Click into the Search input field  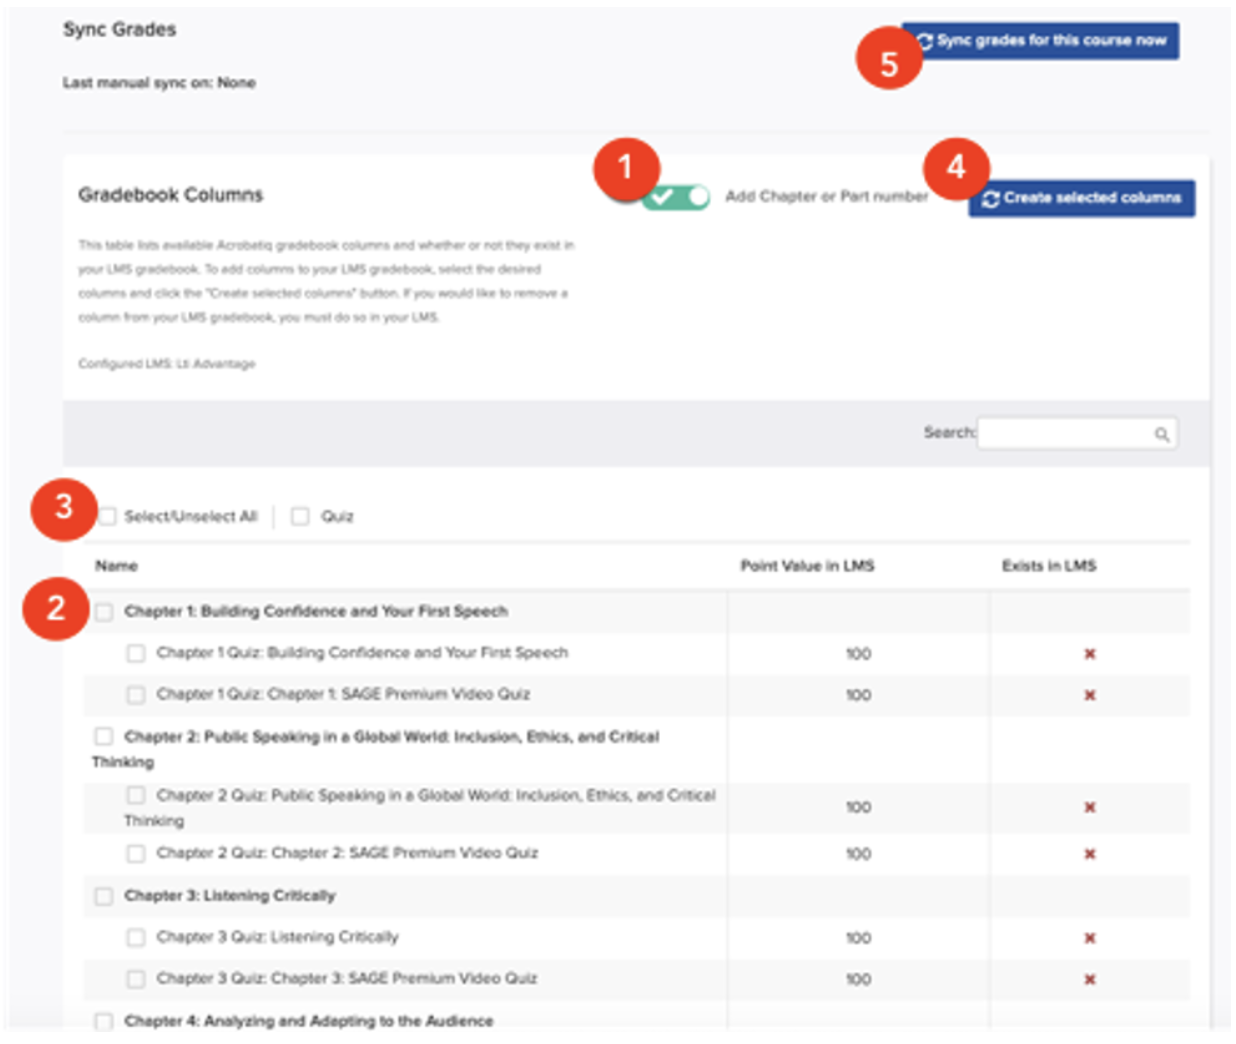click(x=1063, y=434)
